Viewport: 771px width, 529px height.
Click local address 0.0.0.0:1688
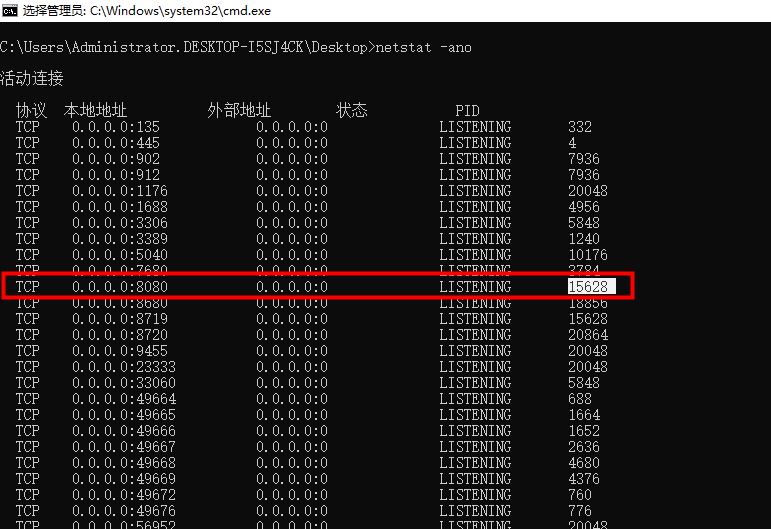120,207
